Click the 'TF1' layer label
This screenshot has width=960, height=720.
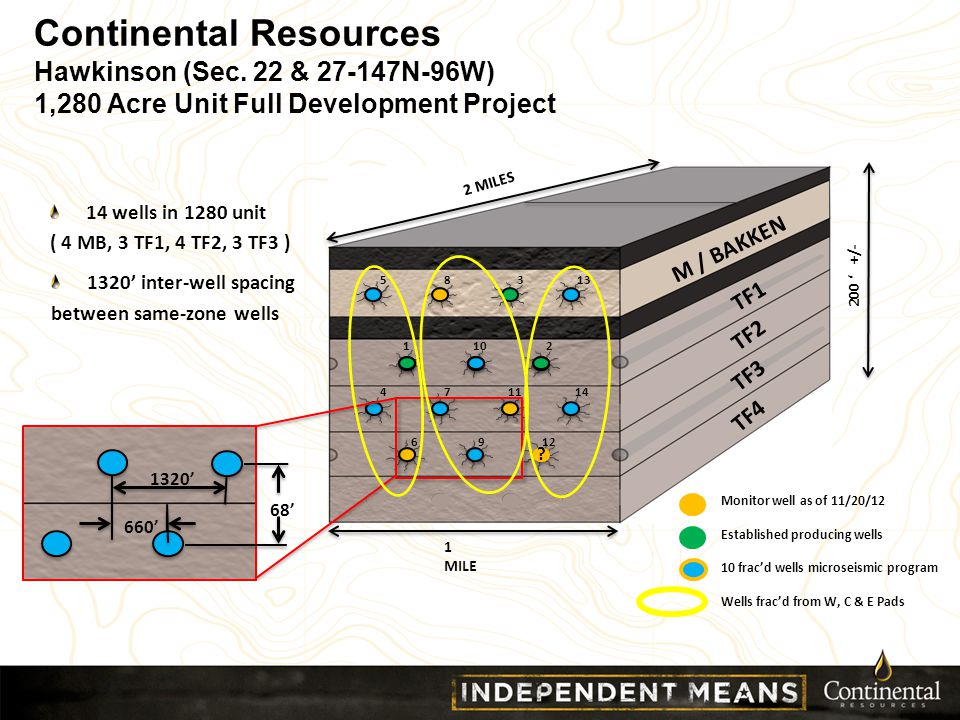point(748,297)
